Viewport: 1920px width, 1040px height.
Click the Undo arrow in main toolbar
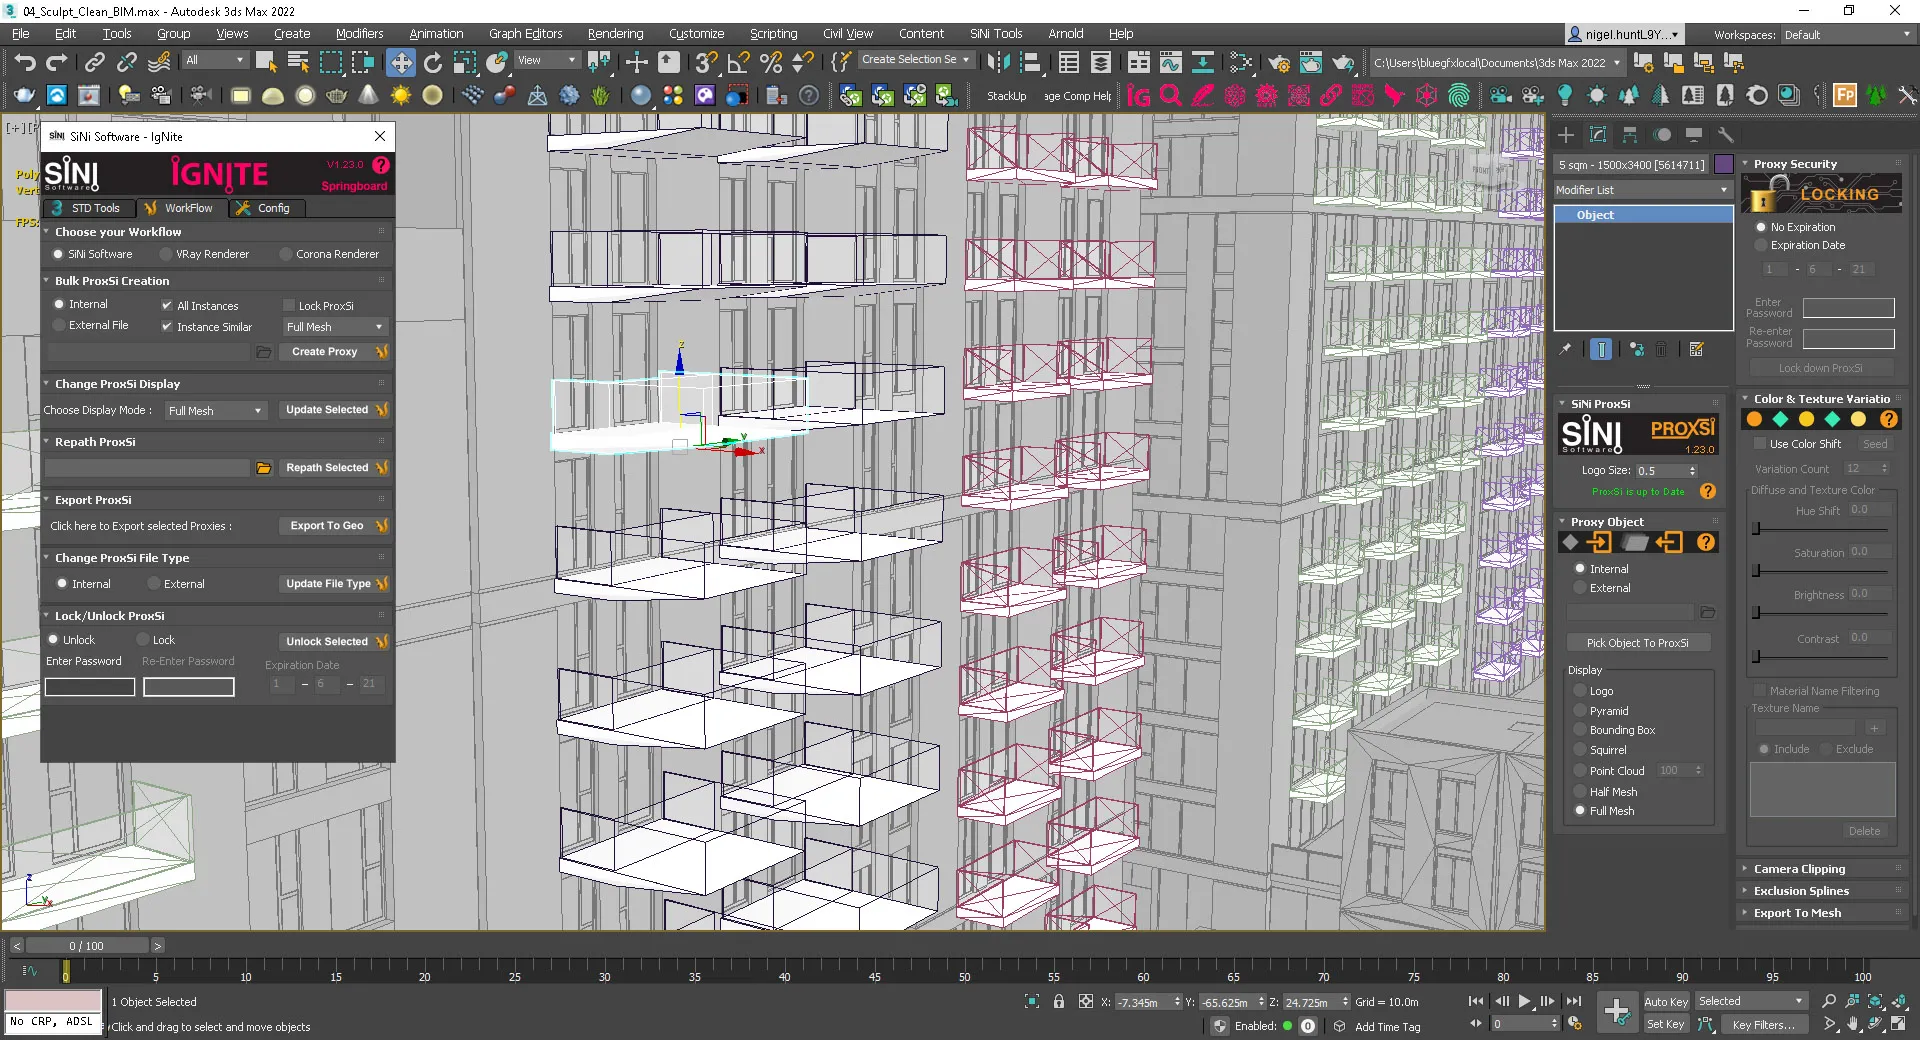pos(24,63)
